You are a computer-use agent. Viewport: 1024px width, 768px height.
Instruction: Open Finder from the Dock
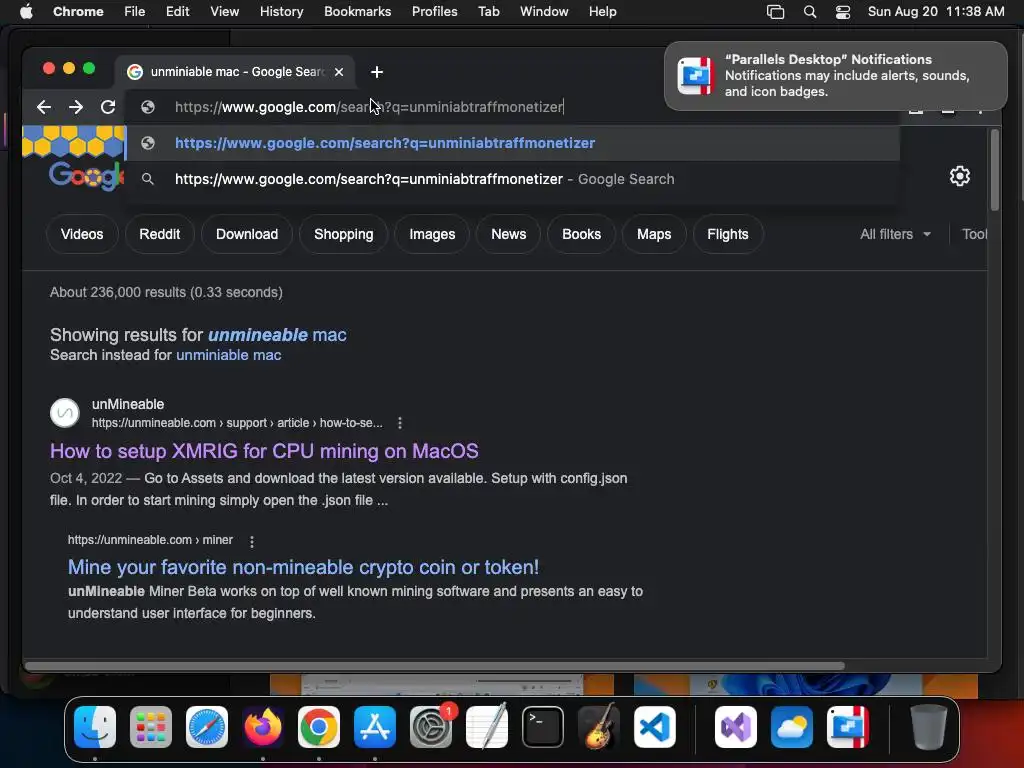(95, 727)
